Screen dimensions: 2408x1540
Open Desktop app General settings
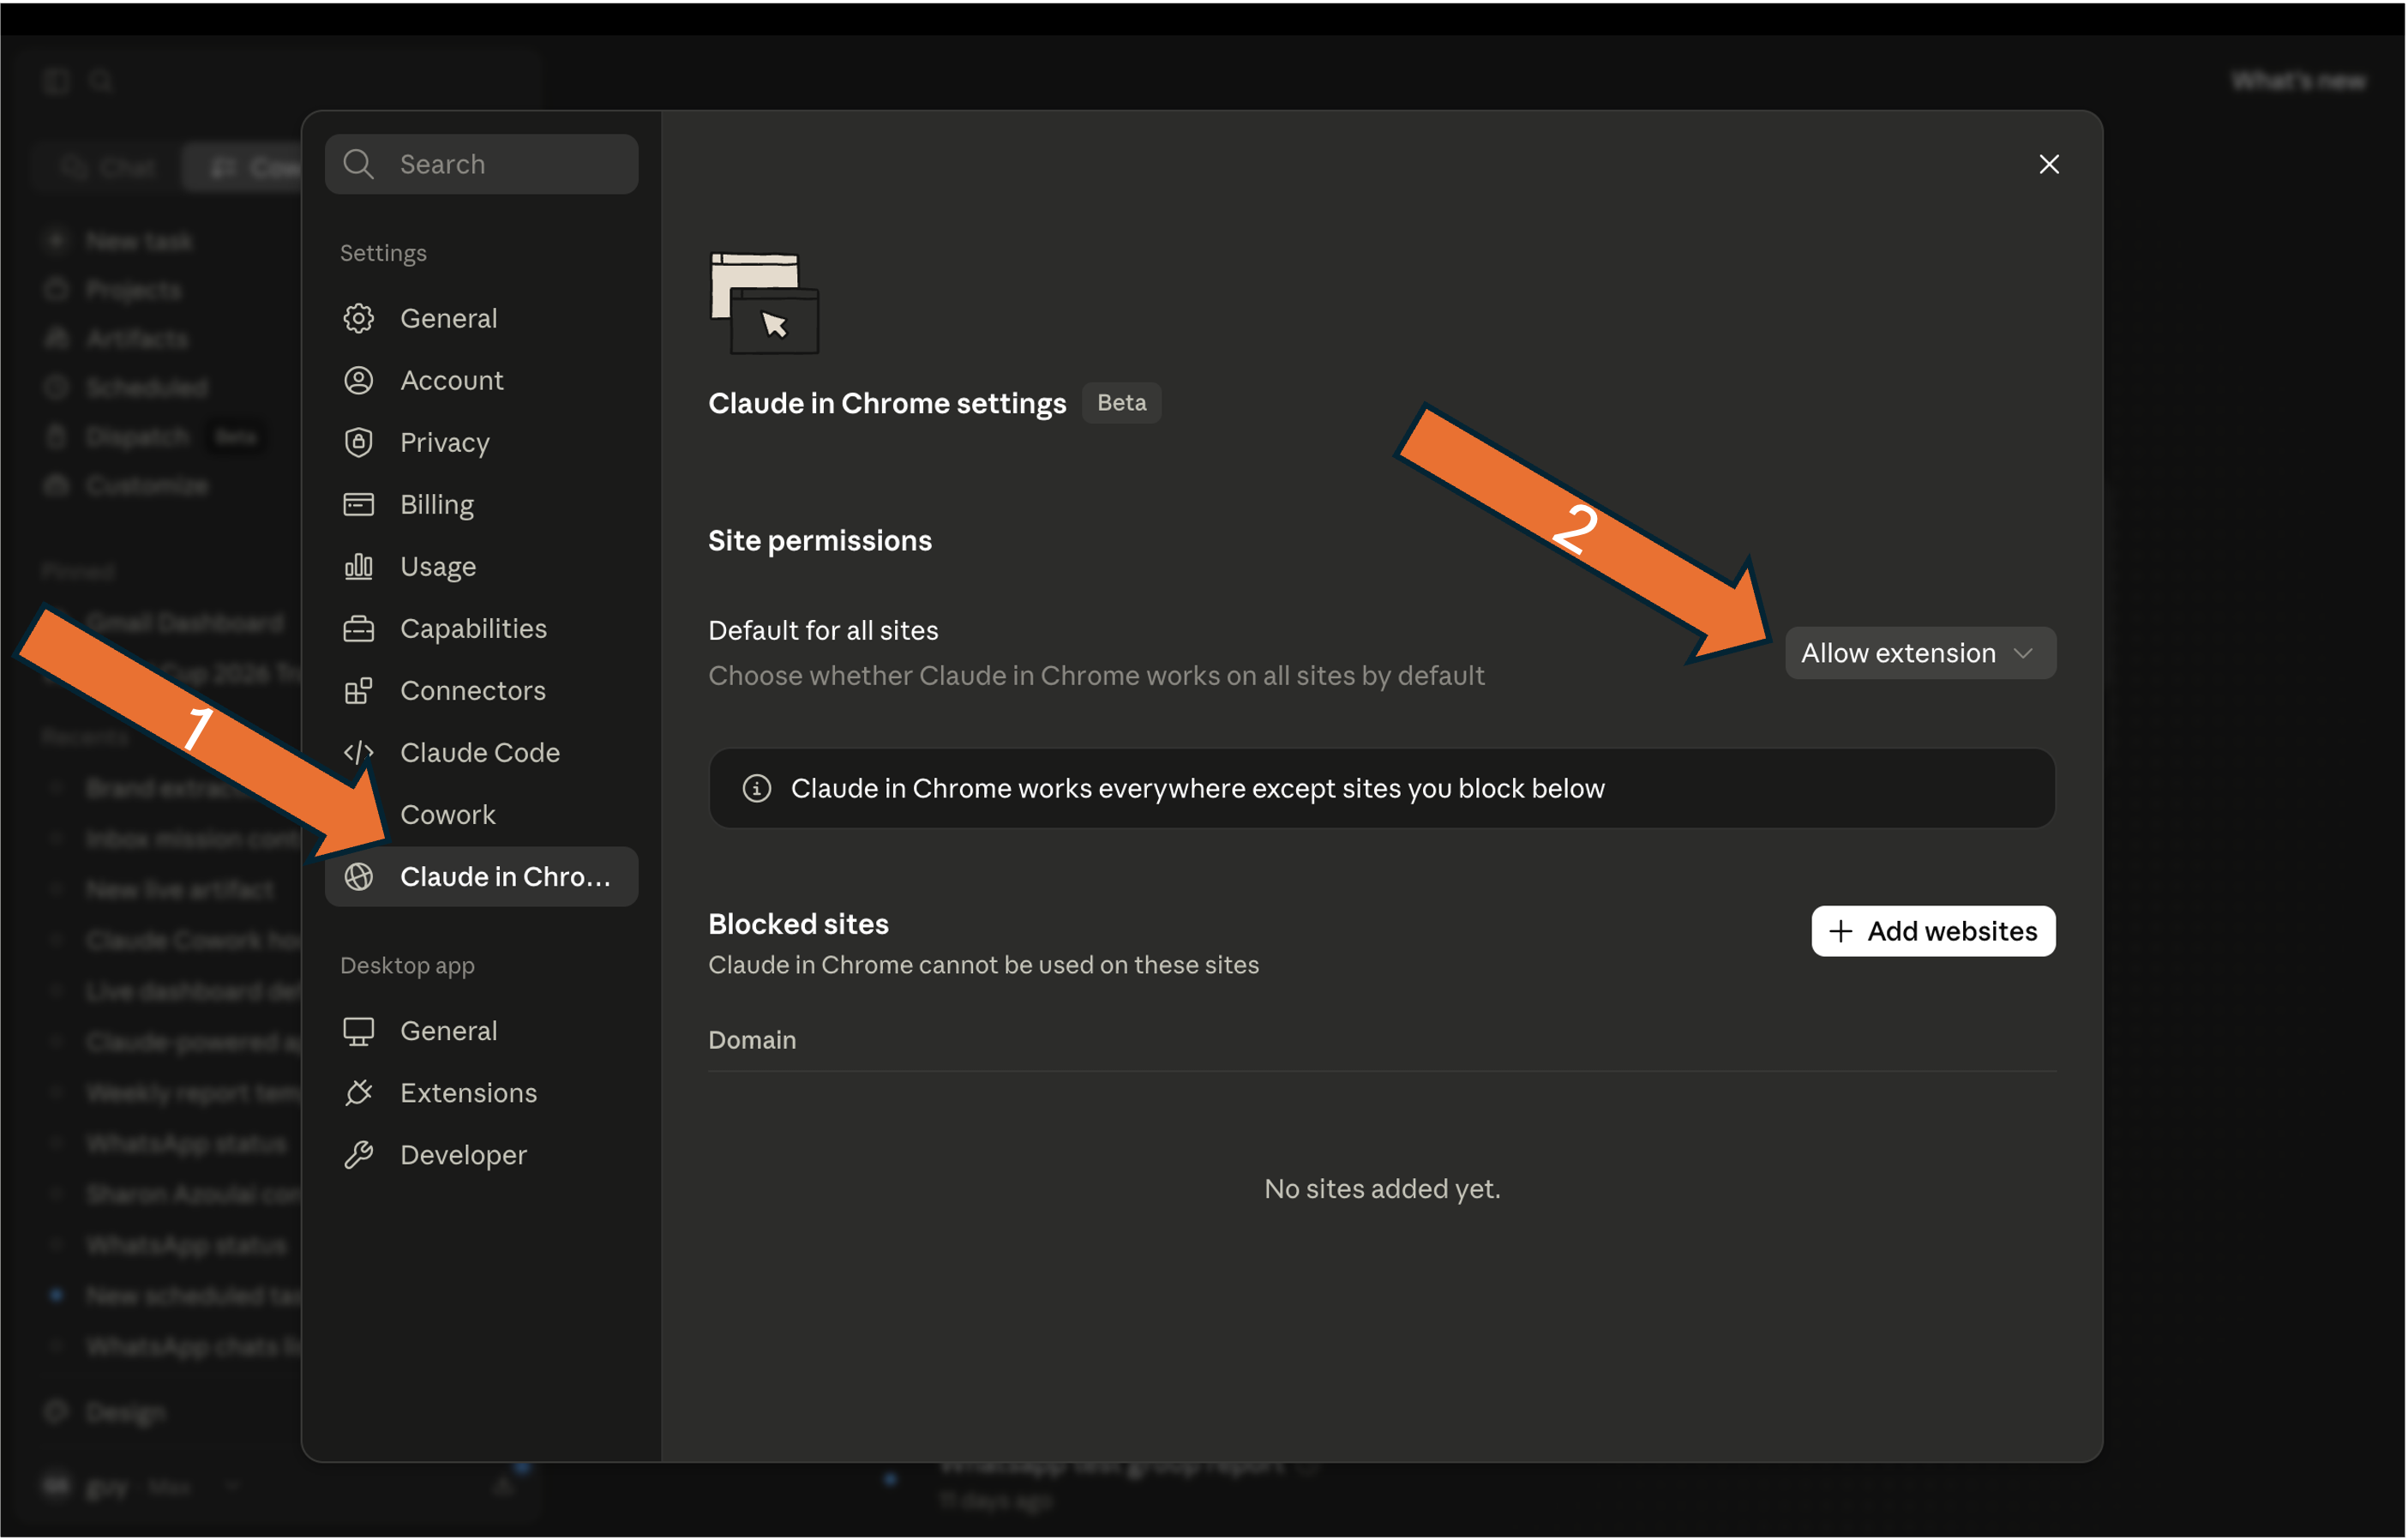click(x=481, y=1031)
